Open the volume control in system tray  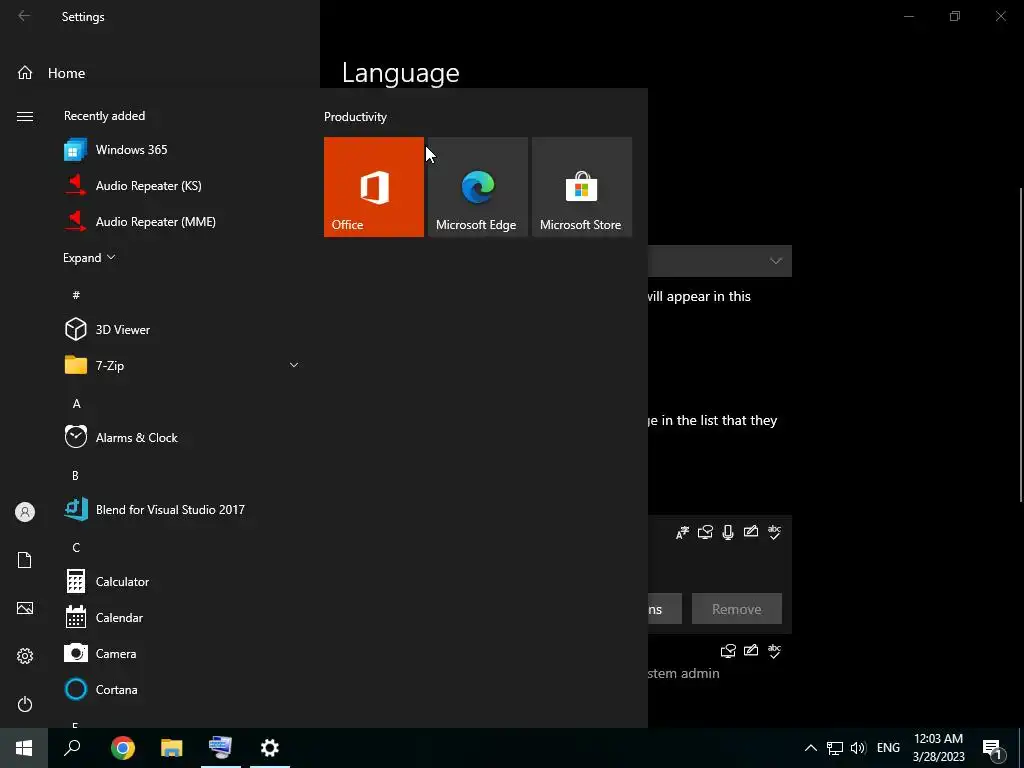pos(858,748)
